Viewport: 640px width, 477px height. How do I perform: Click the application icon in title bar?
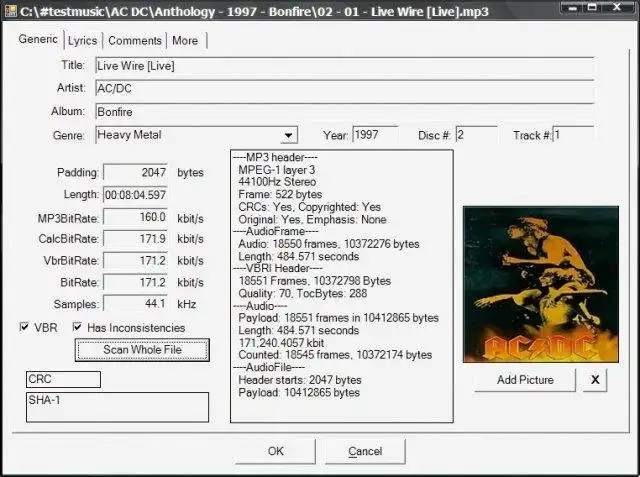point(11,11)
